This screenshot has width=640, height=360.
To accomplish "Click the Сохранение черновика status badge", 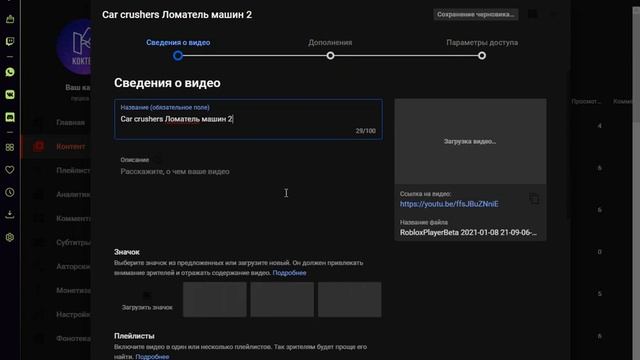I will [476, 14].
